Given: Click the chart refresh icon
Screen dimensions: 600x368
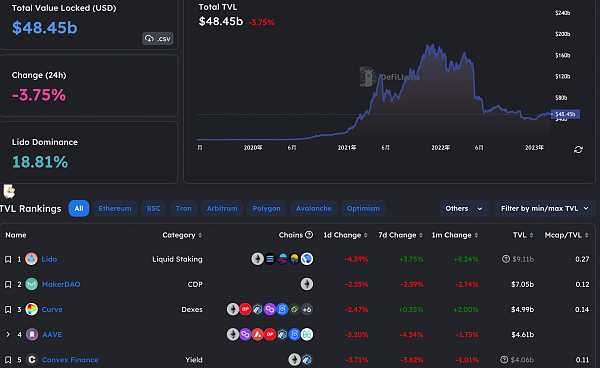Looking at the screenshot, I should (578, 150).
